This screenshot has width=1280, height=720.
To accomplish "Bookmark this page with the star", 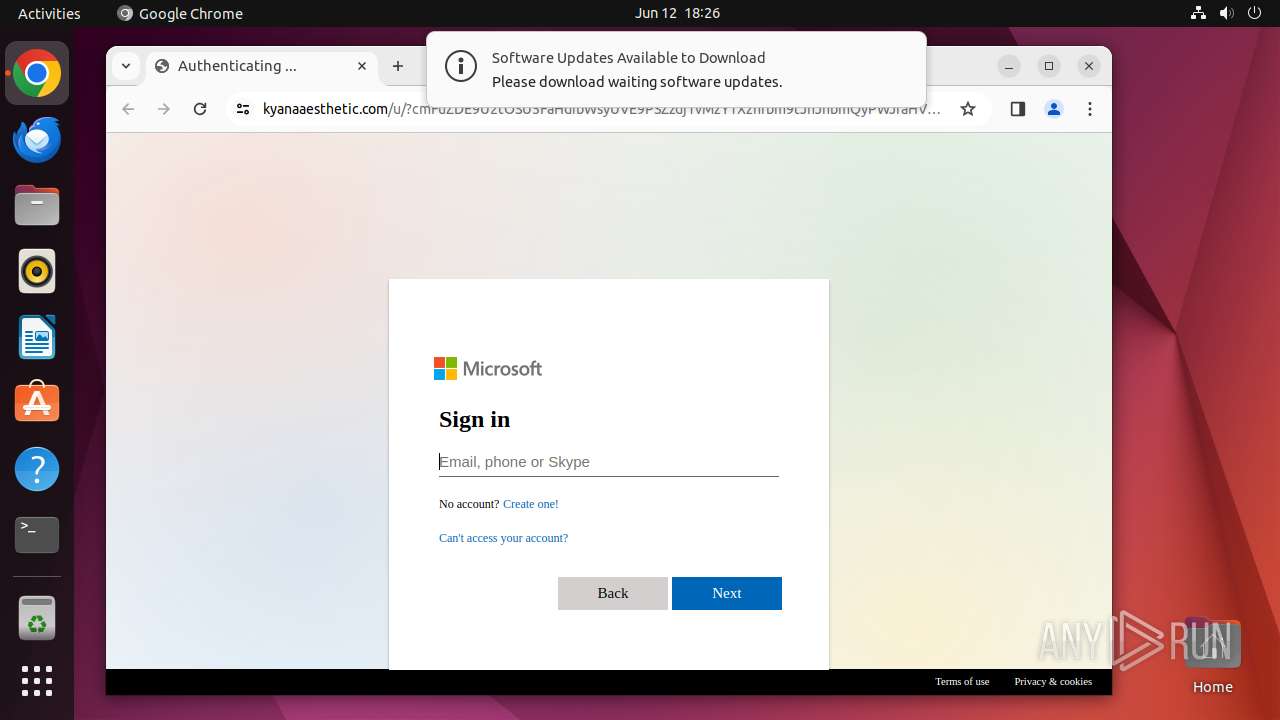I will pyautogui.click(x=968, y=109).
